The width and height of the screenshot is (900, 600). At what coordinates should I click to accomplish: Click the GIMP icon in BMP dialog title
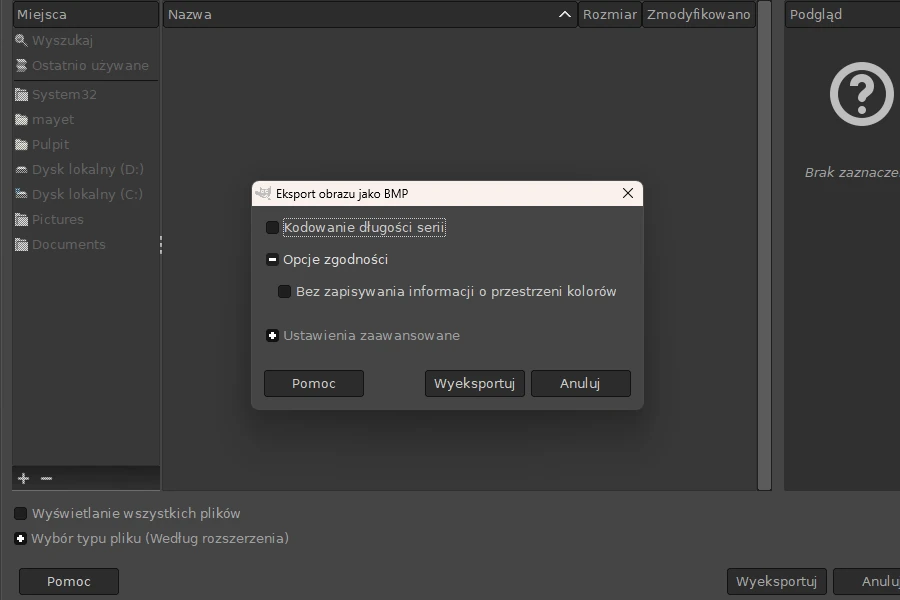tap(263, 193)
